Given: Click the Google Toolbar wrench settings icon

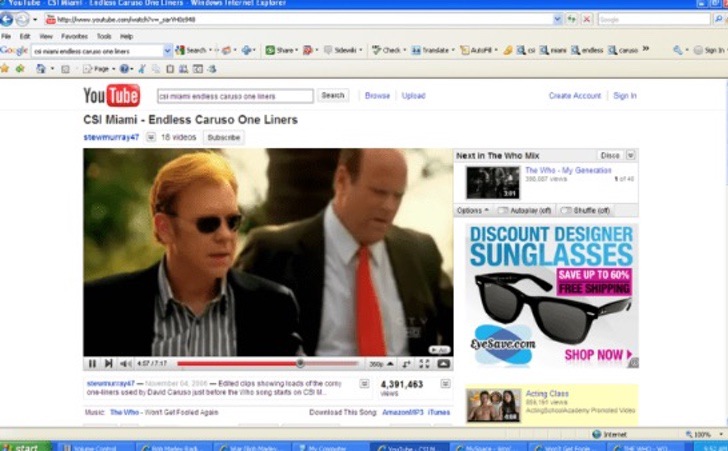Looking at the screenshot, I should [678, 50].
